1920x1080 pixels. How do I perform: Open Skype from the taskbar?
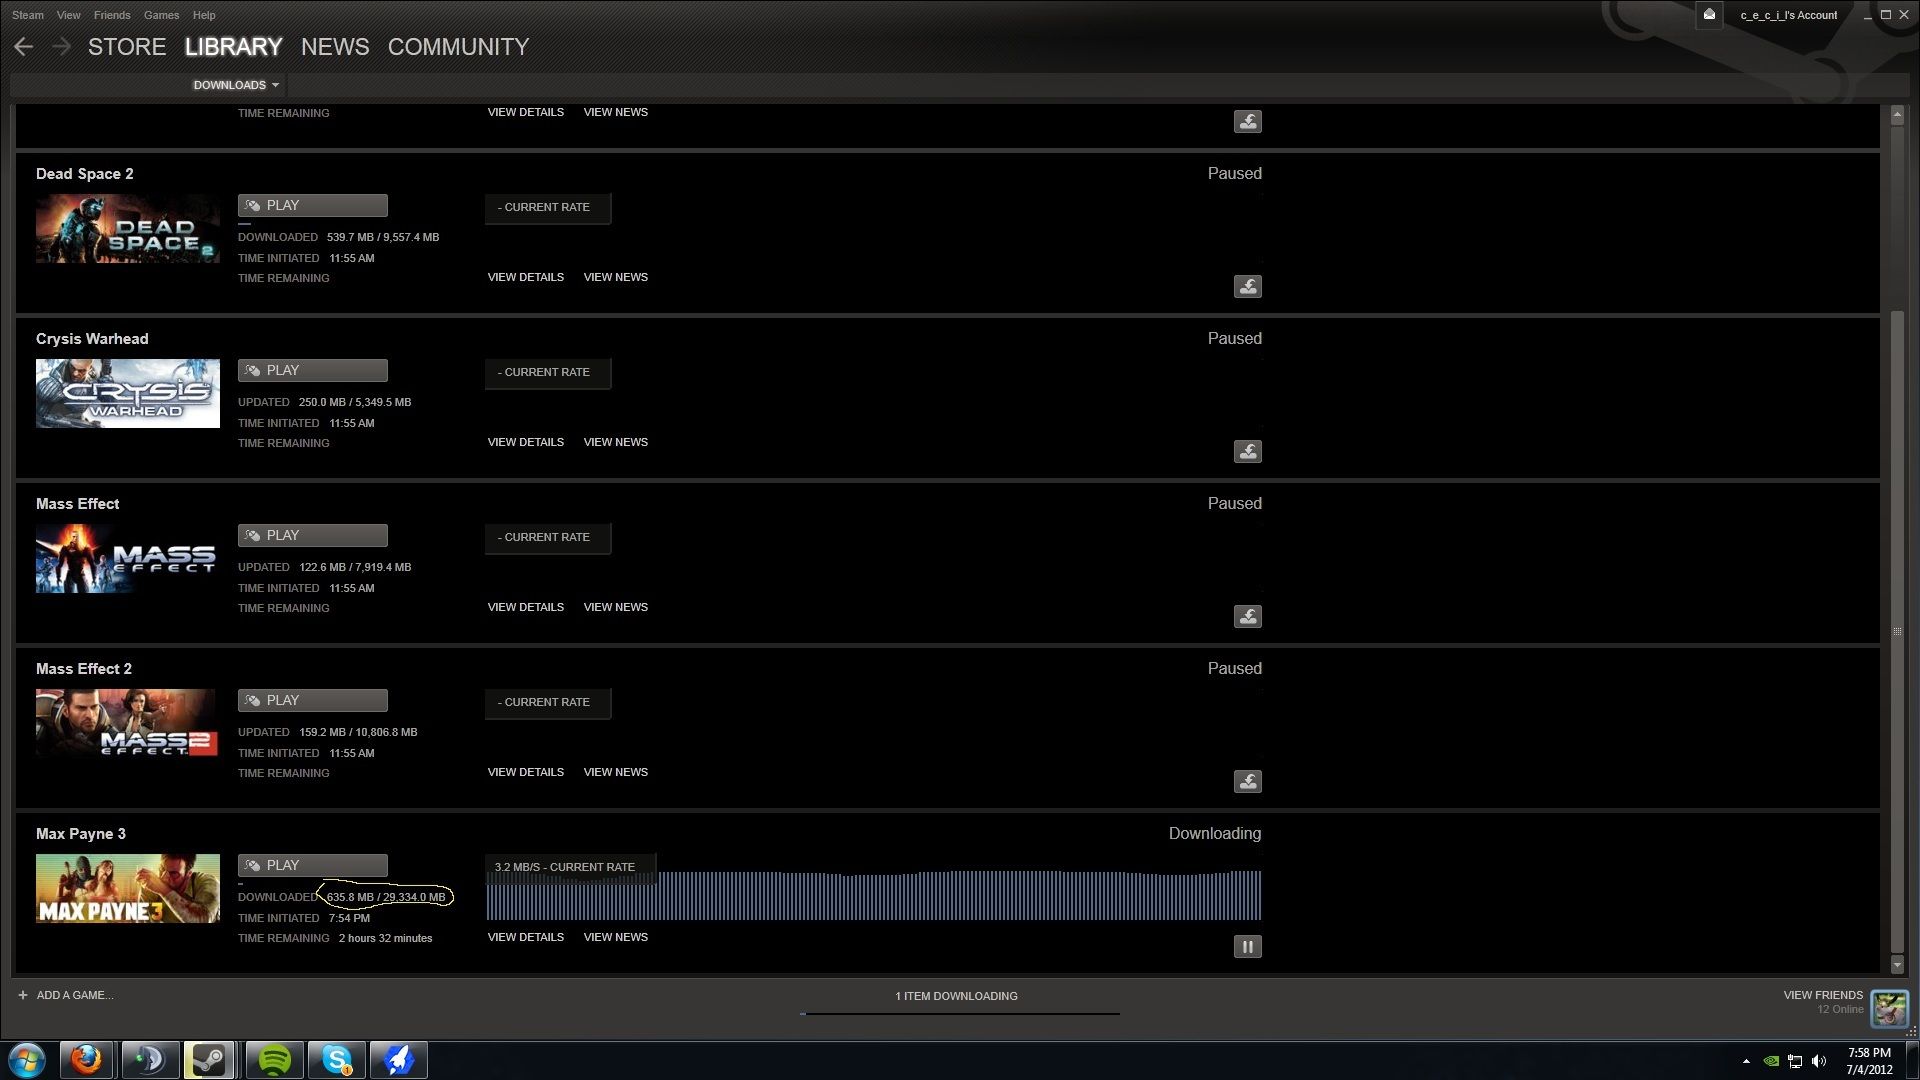[337, 1060]
